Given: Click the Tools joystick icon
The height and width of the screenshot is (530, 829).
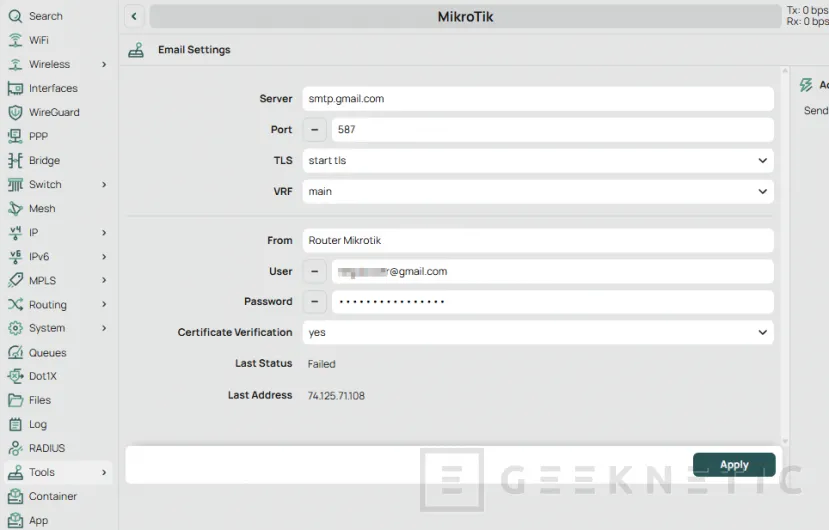Looking at the screenshot, I should [x=15, y=472].
